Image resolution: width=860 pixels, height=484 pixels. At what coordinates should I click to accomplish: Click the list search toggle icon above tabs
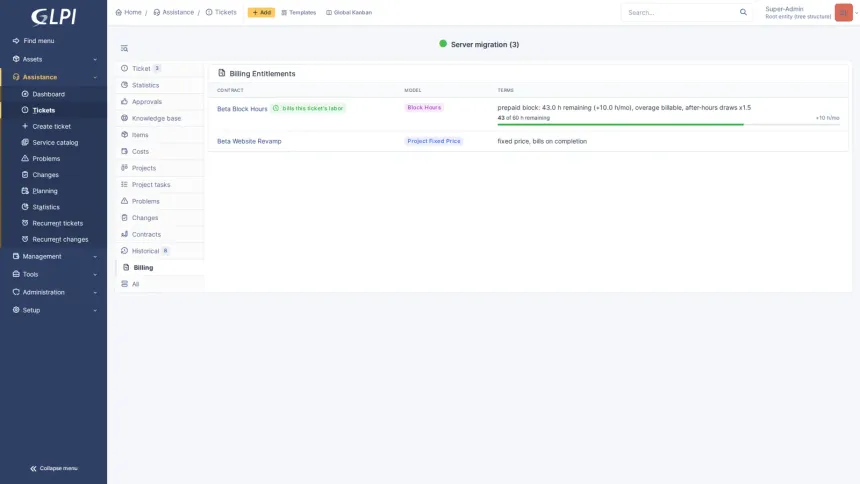pos(125,48)
